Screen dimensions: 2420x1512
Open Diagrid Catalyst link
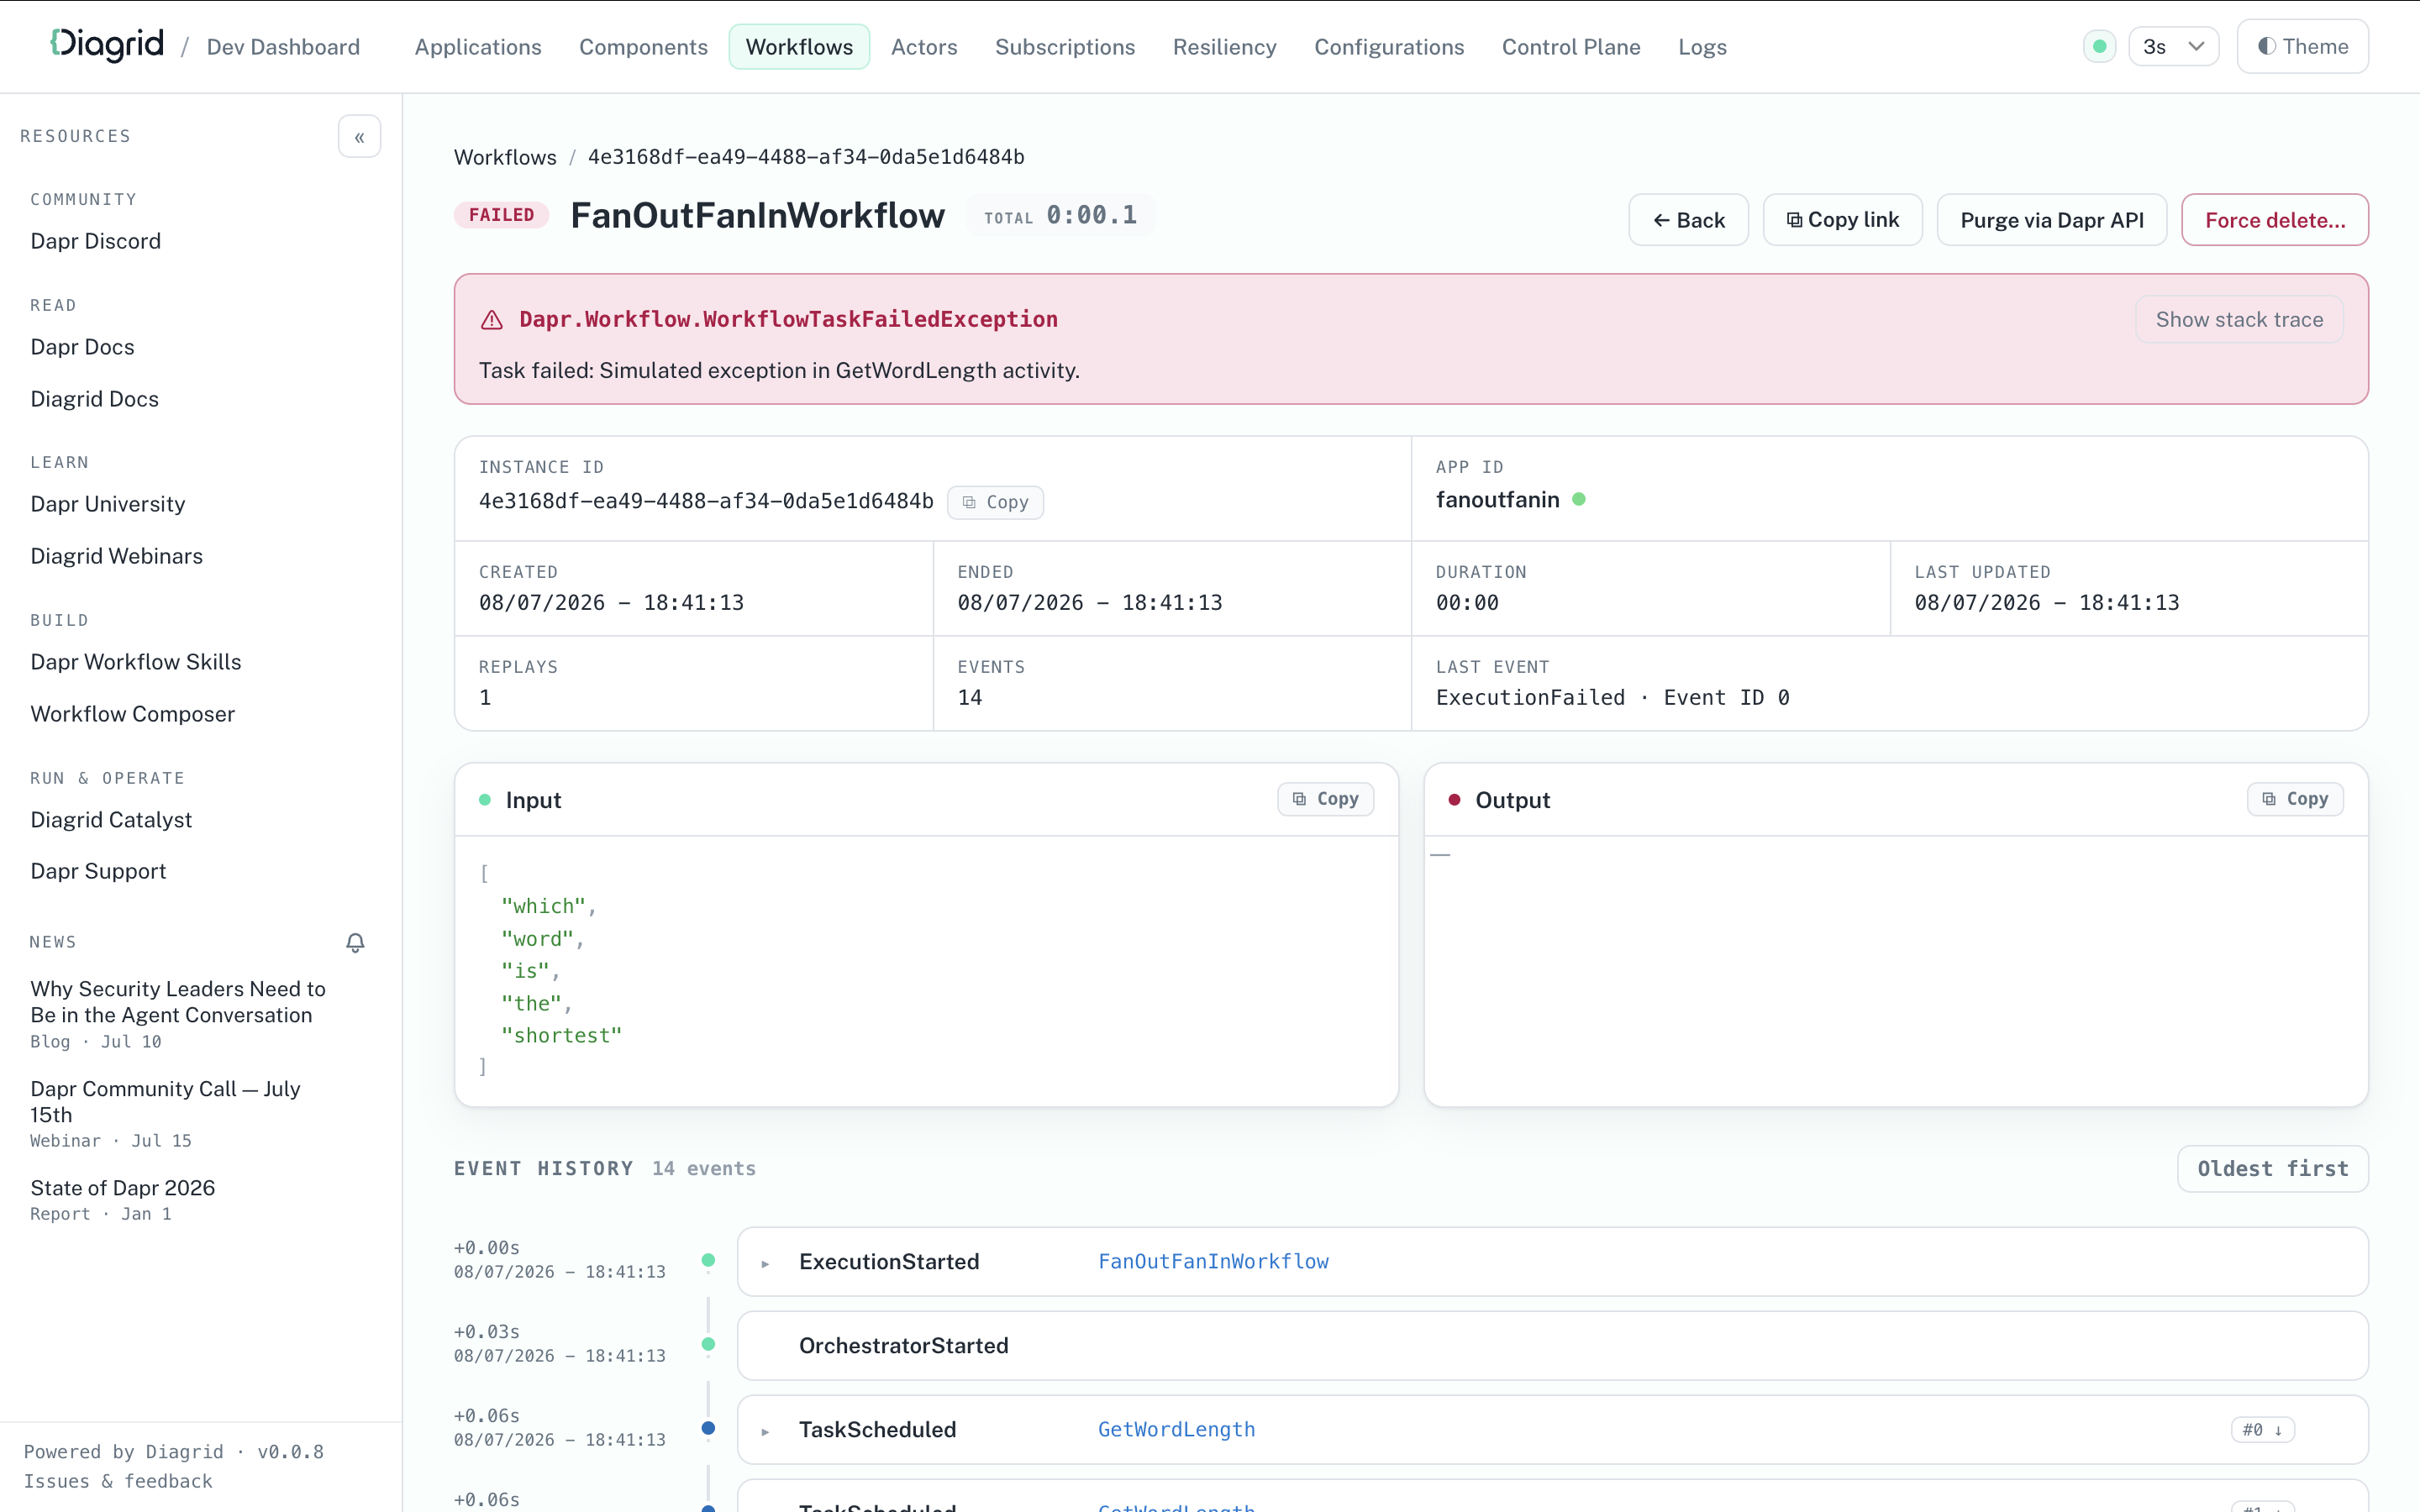point(110,820)
